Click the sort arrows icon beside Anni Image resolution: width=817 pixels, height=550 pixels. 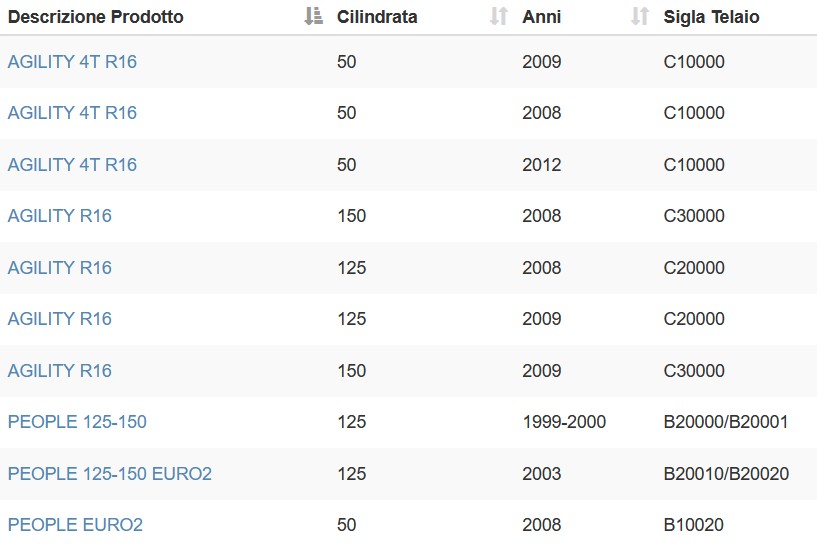(640, 17)
